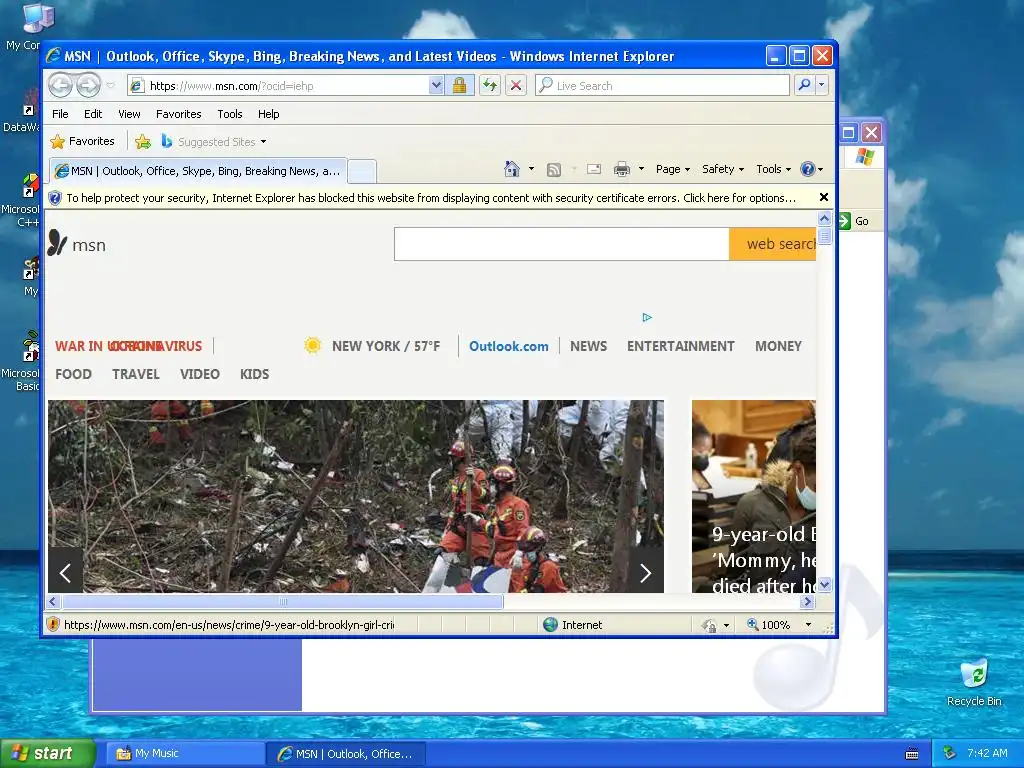Open the 9-year-old Brooklyn girl story thumbnail
The height and width of the screenshot is (768, 1024).
point(754,496)
